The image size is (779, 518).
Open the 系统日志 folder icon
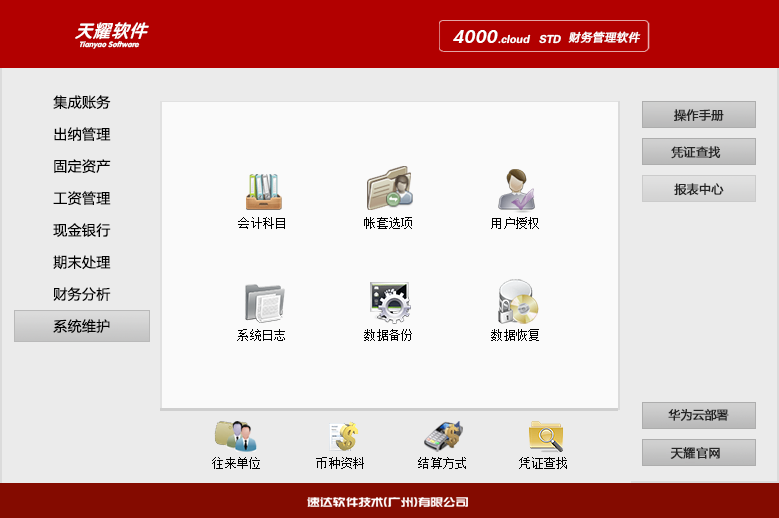pyautogui.click(x=264, y=303)
